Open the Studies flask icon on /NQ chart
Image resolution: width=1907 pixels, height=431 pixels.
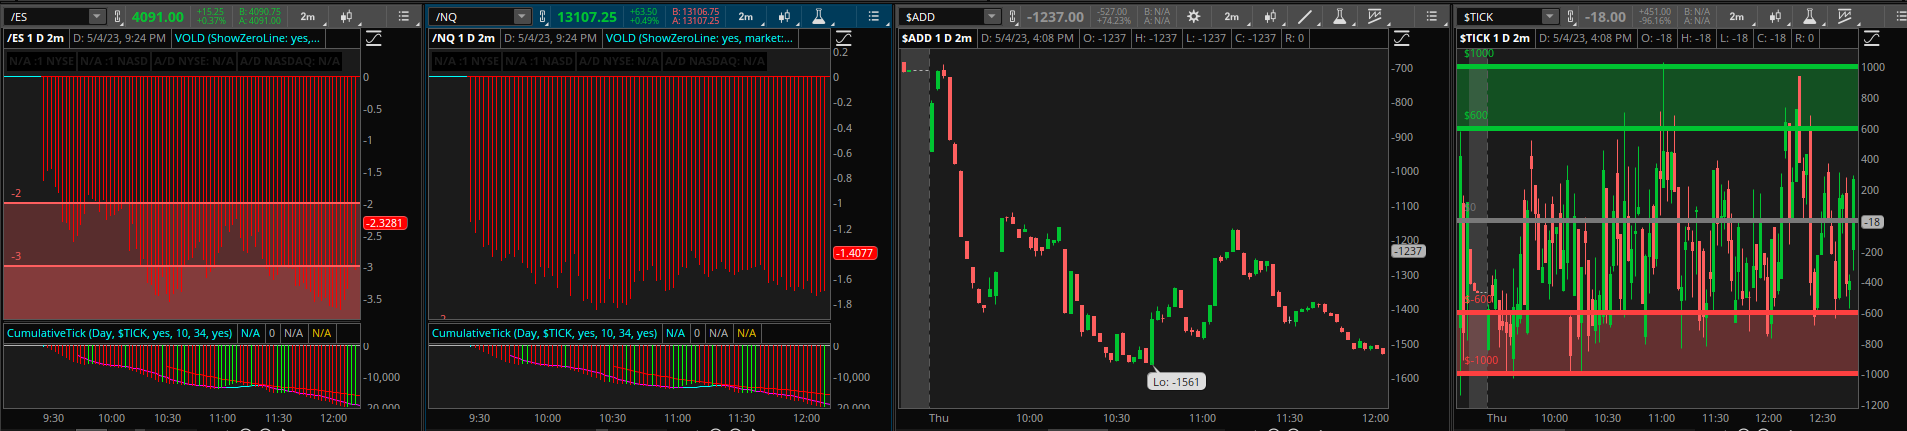(x=818, y=16)
